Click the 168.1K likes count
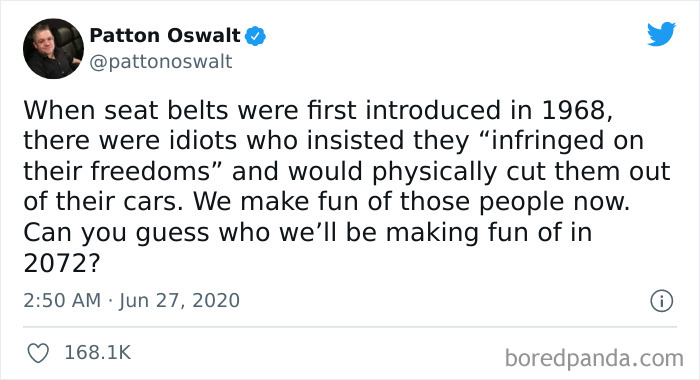This screenshot has height=380, width=700. point(98,353)
